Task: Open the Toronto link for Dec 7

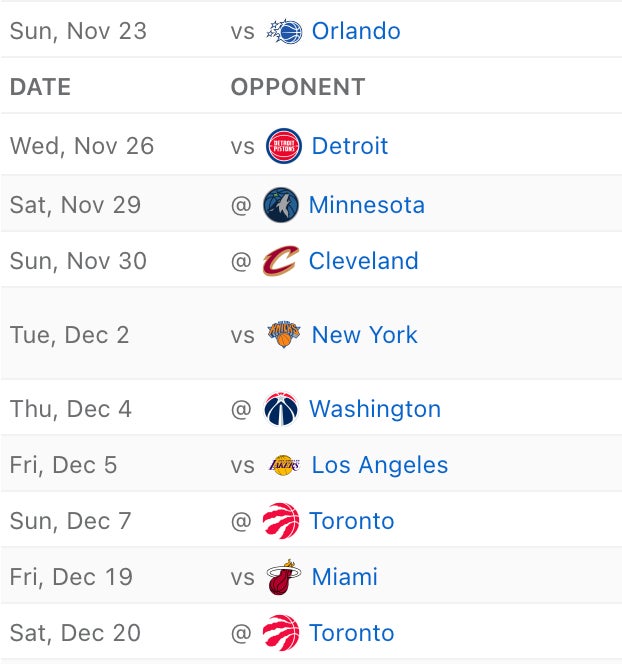Action: coord(352,521)
